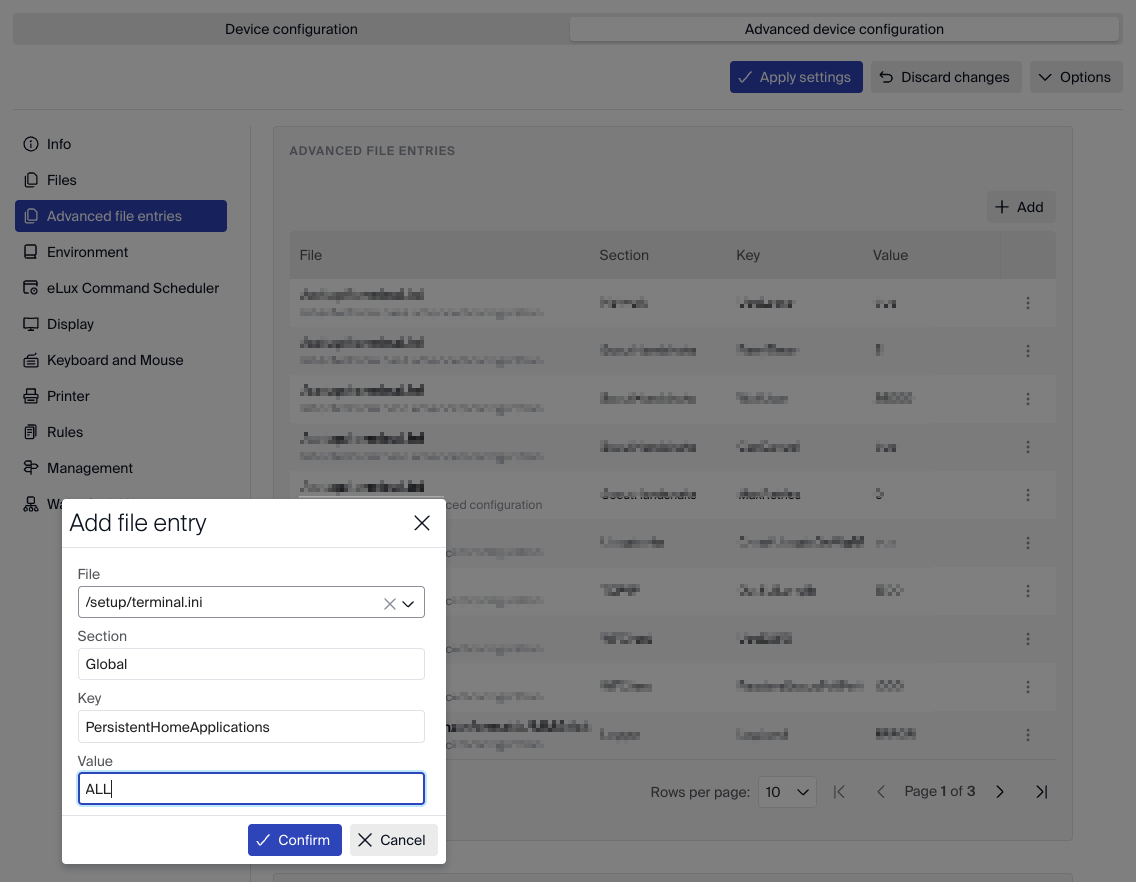Click the Section input field
1136x882 pixels.
(x=251, y=664)
